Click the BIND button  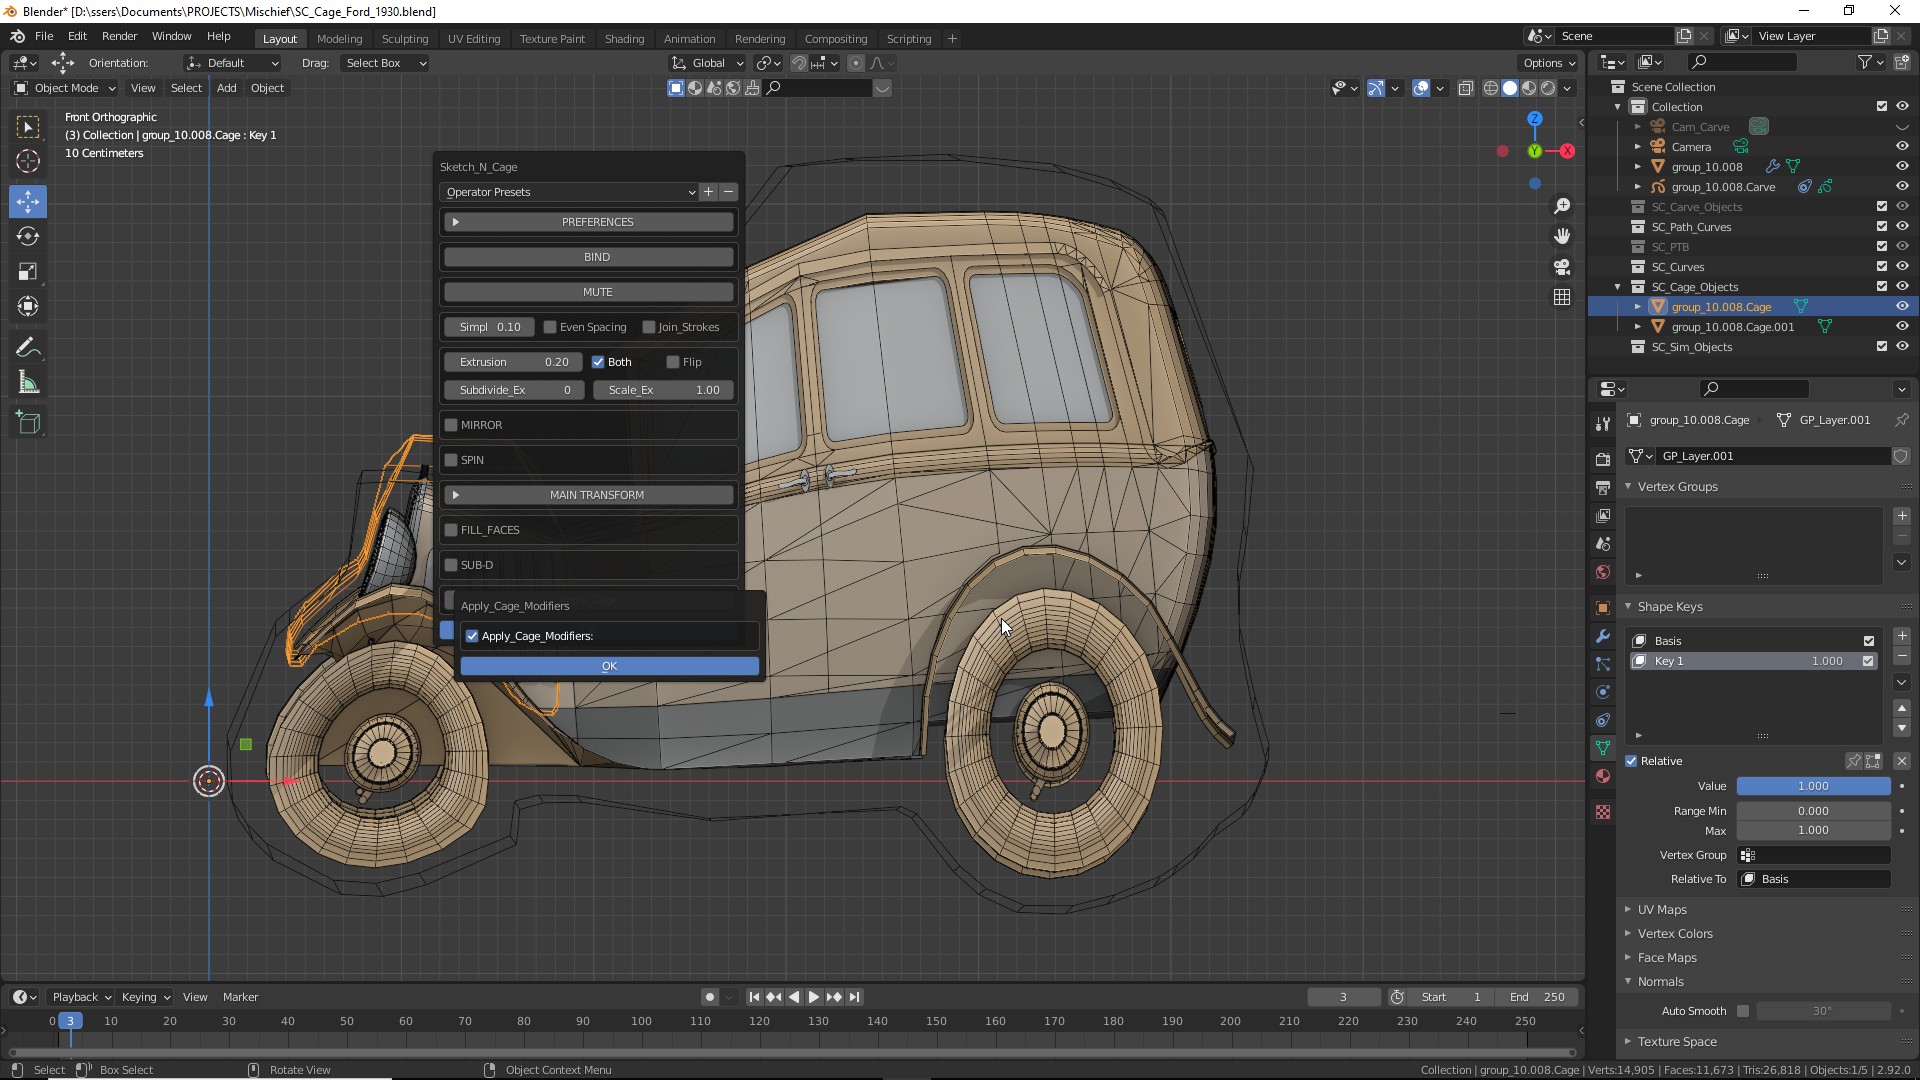[589, 257]
